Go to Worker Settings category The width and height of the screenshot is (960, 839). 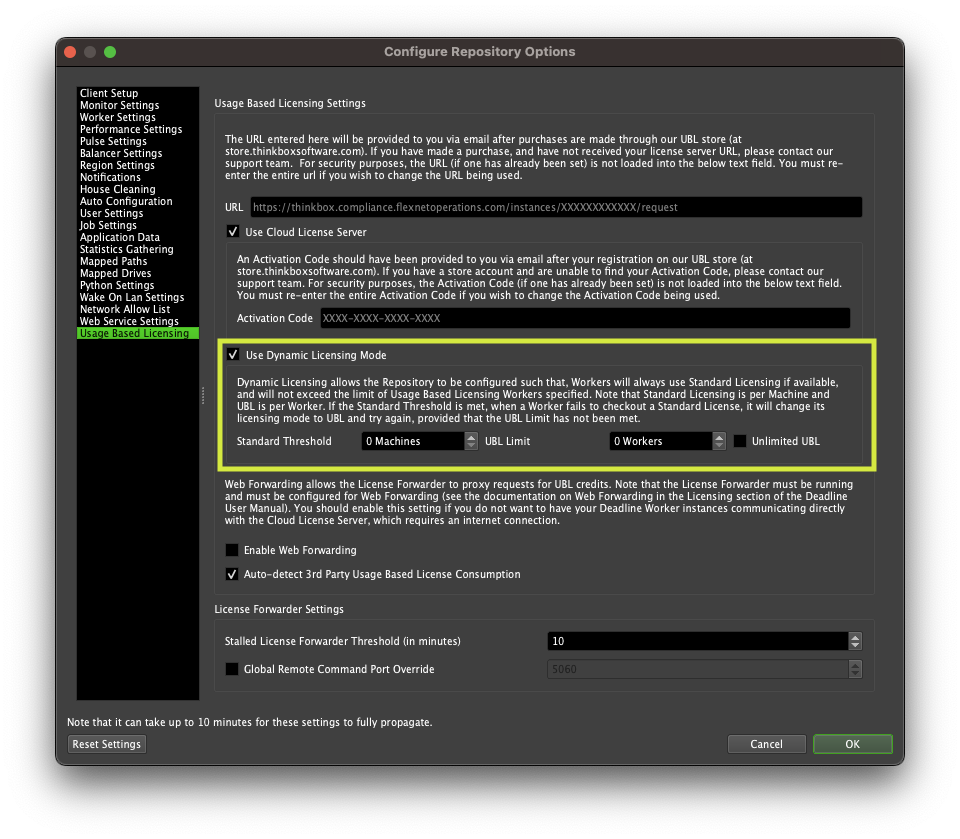click(118, 117)
